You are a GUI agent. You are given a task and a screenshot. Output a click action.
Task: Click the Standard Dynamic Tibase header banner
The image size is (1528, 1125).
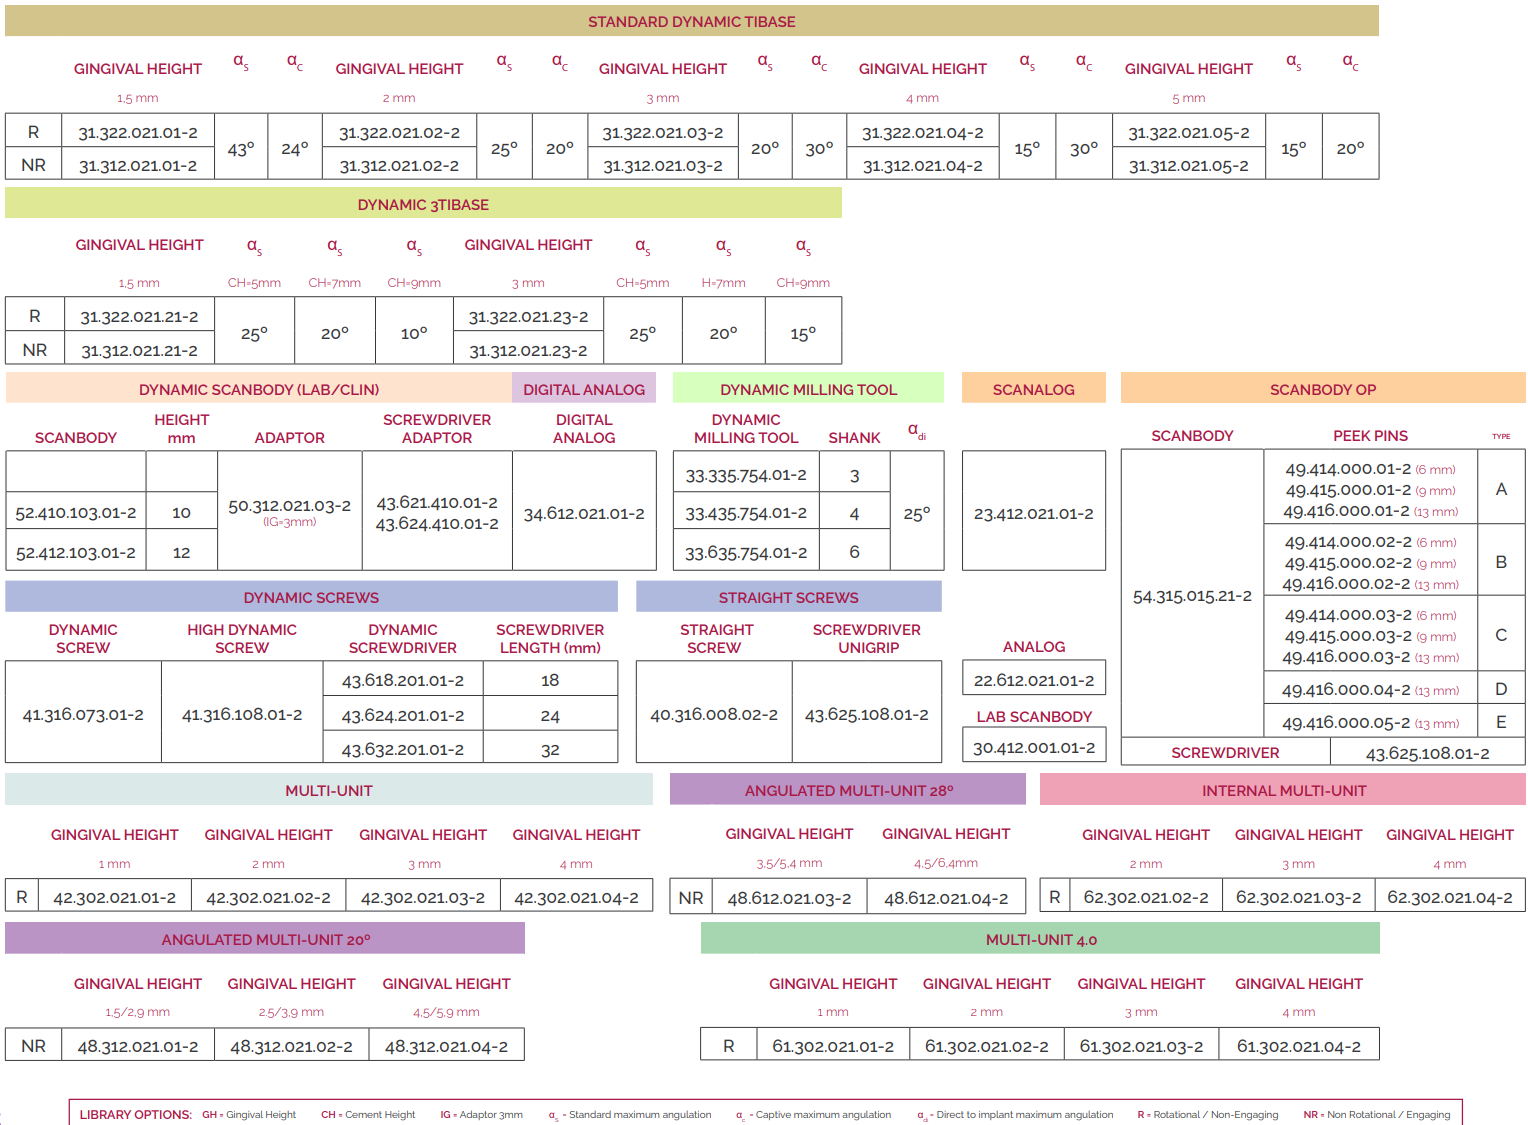(x=691, y=21)
